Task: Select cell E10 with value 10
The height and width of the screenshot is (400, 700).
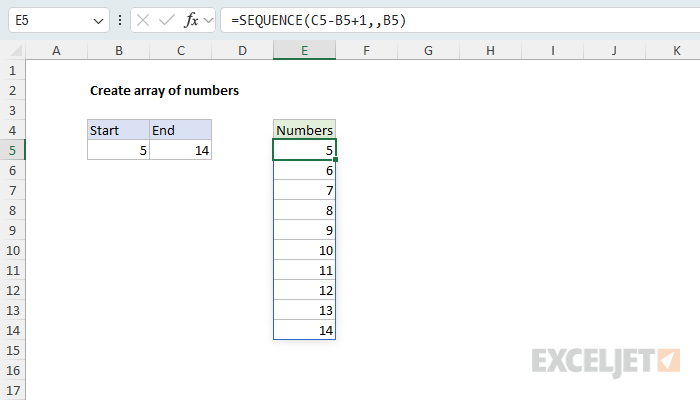Action: coord(304,250)
